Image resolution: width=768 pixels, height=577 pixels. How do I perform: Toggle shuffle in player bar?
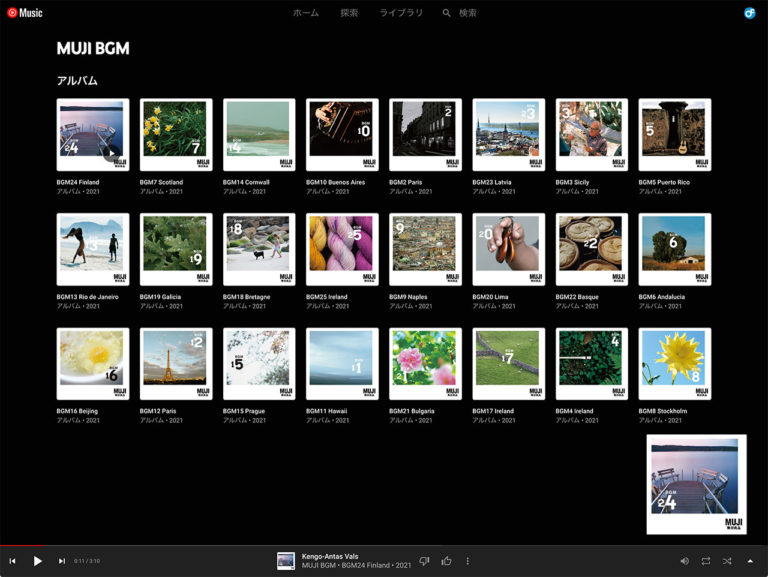[727, 561]
